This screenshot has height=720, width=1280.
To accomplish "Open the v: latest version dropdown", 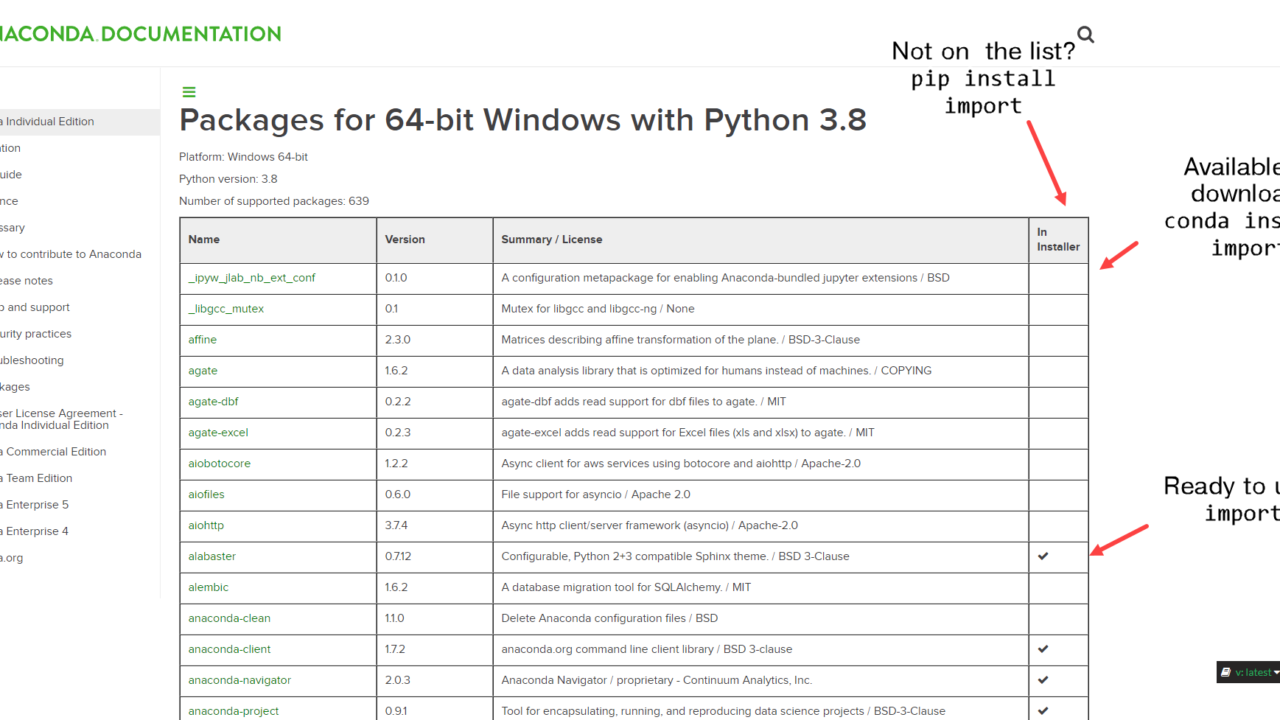I will pos(1254,672).
